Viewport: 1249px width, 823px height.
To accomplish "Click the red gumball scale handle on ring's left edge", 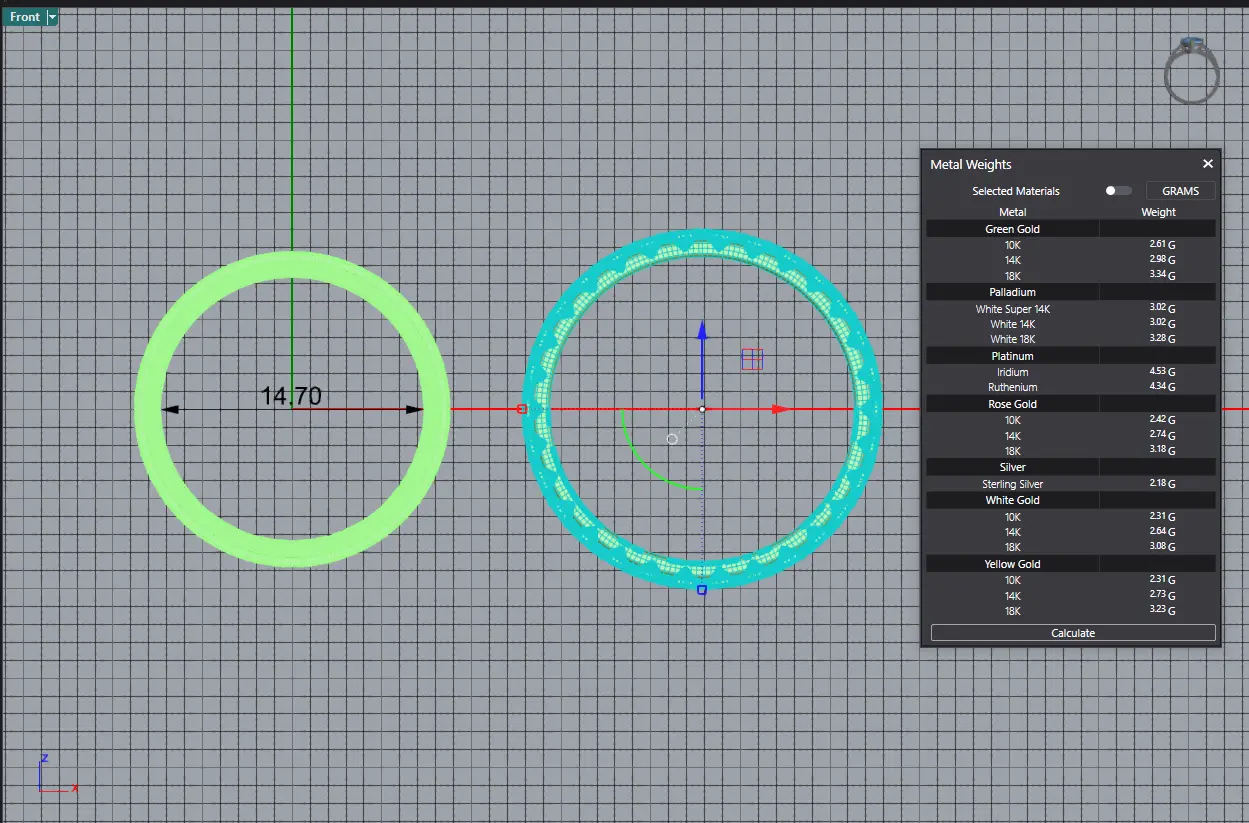I will click(x=522, y=409).
